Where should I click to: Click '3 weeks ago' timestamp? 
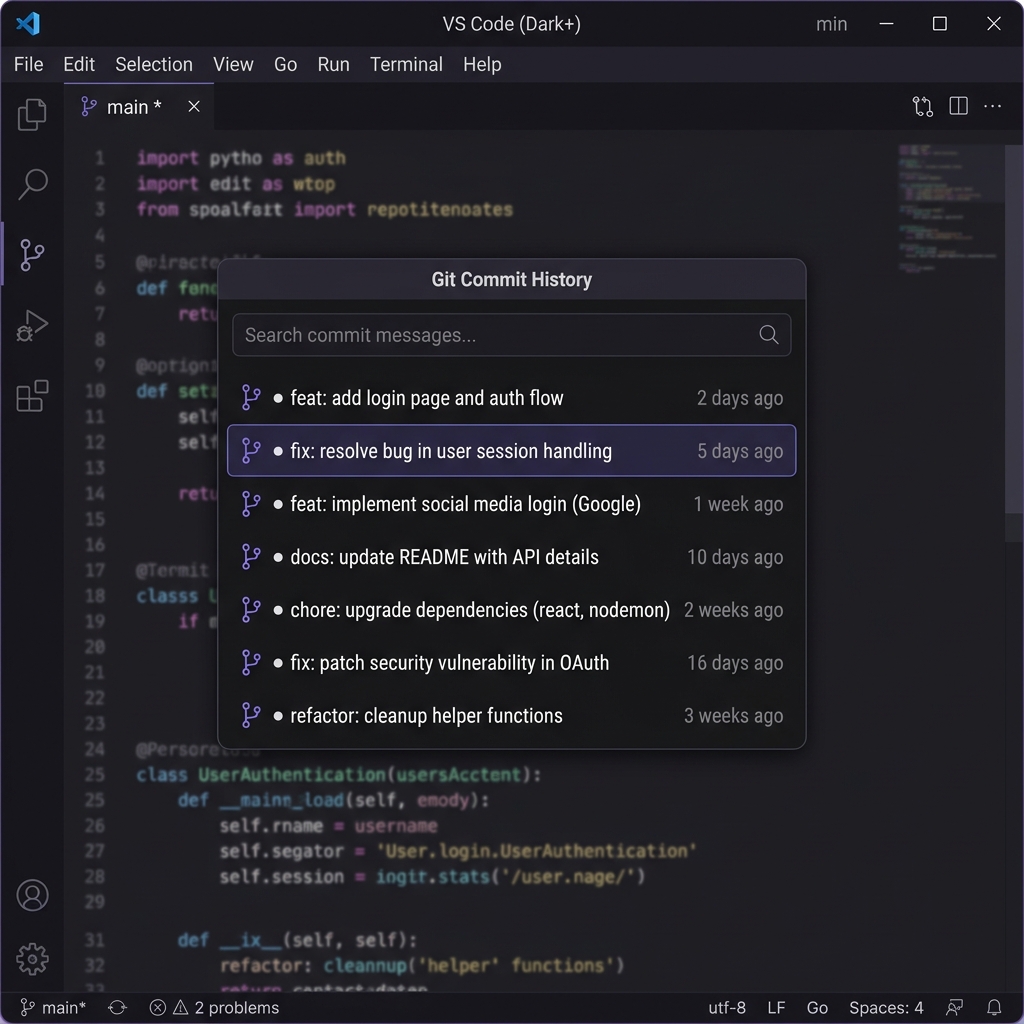[x=733, y=715]
